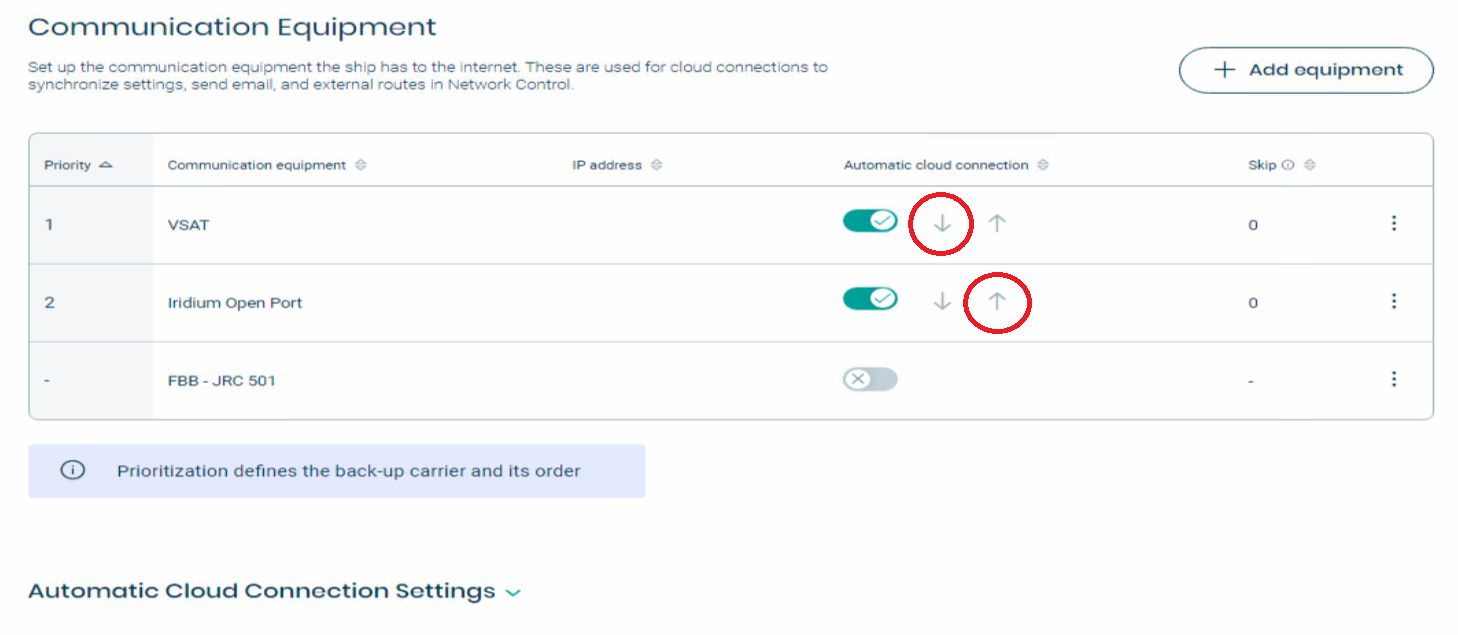
Task: Enable FBB - JRC 501 cloud connection
Action: click(x=870, y=379)
